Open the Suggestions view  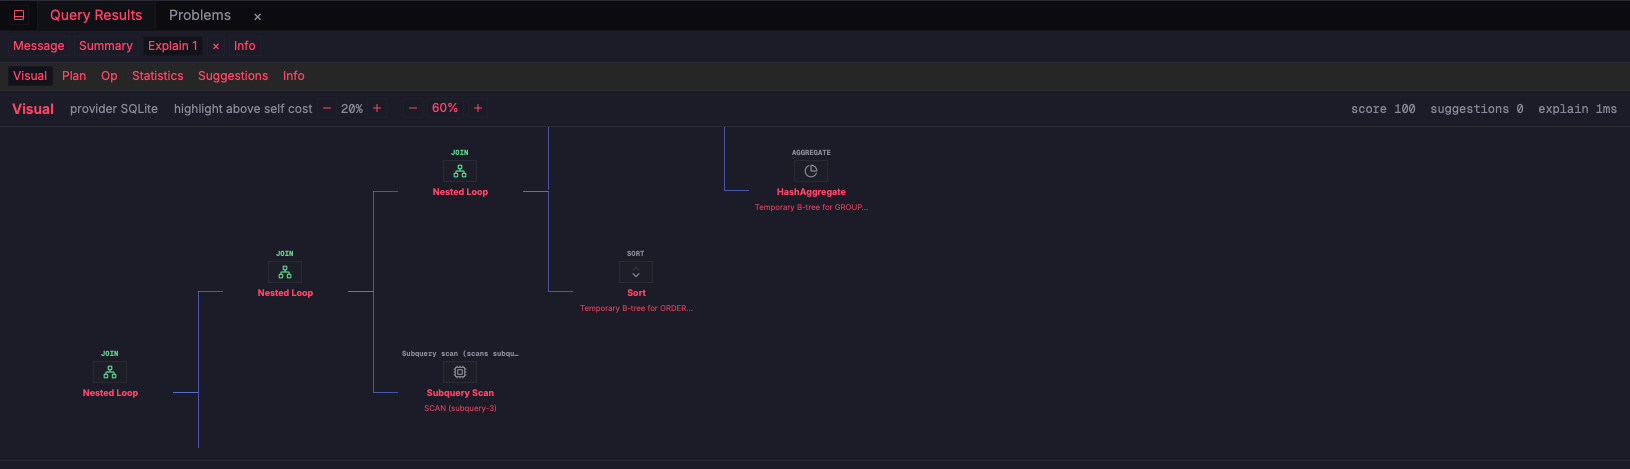(x=233, y=76)
